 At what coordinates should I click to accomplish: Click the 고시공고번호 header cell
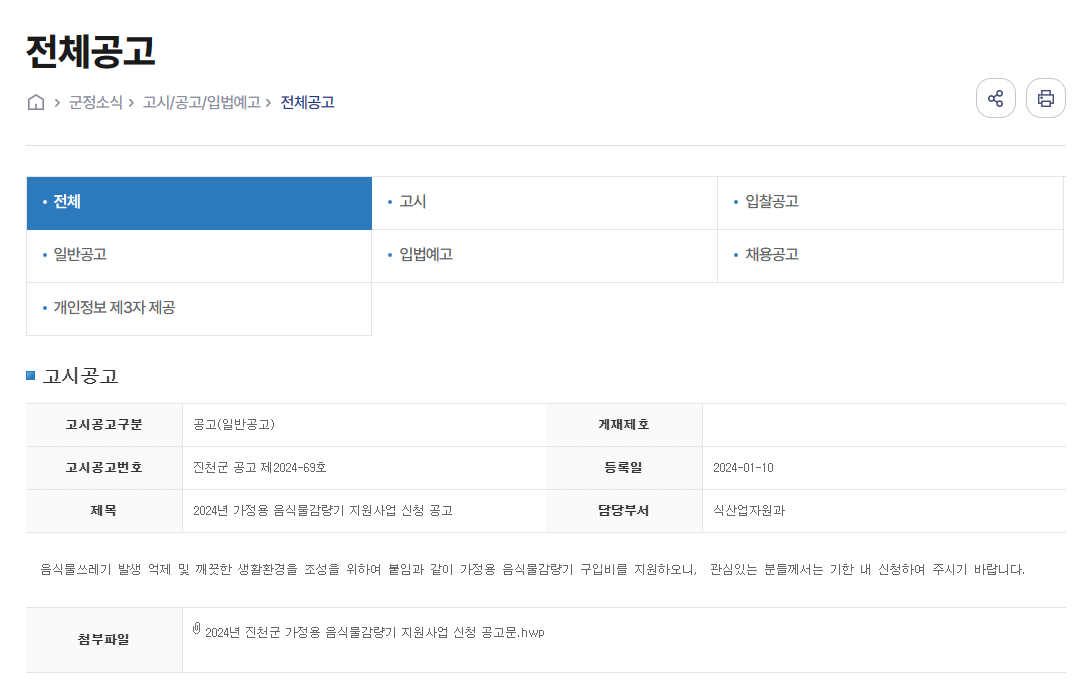[x=104, y=468]
